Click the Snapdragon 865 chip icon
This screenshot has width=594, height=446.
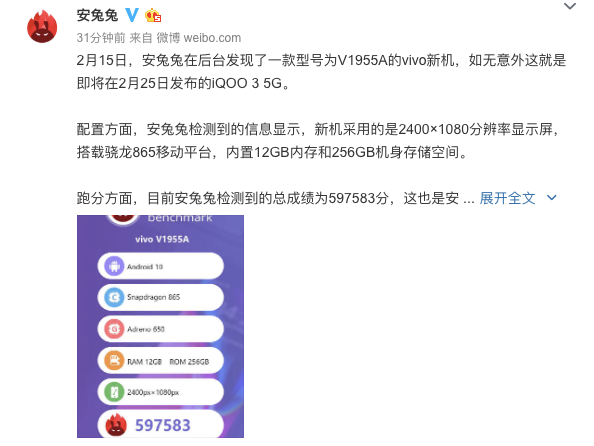(x=114, y=297)
